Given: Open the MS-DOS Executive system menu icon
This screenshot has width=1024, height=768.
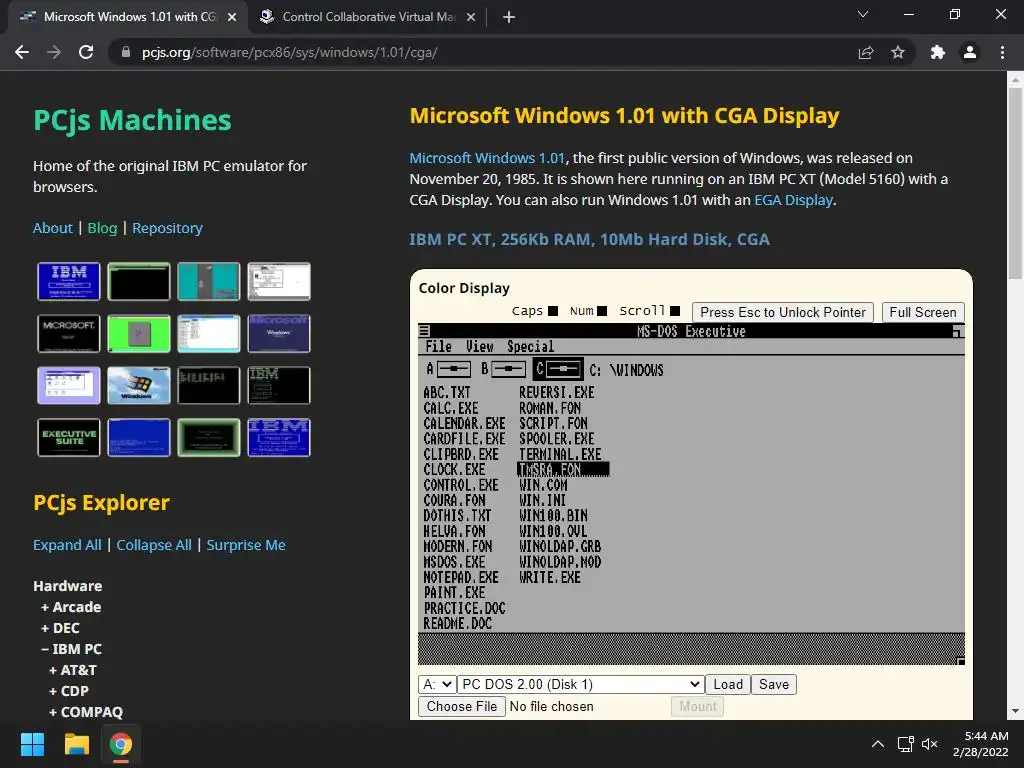Looking at the screenshot, I should (424, 331).
